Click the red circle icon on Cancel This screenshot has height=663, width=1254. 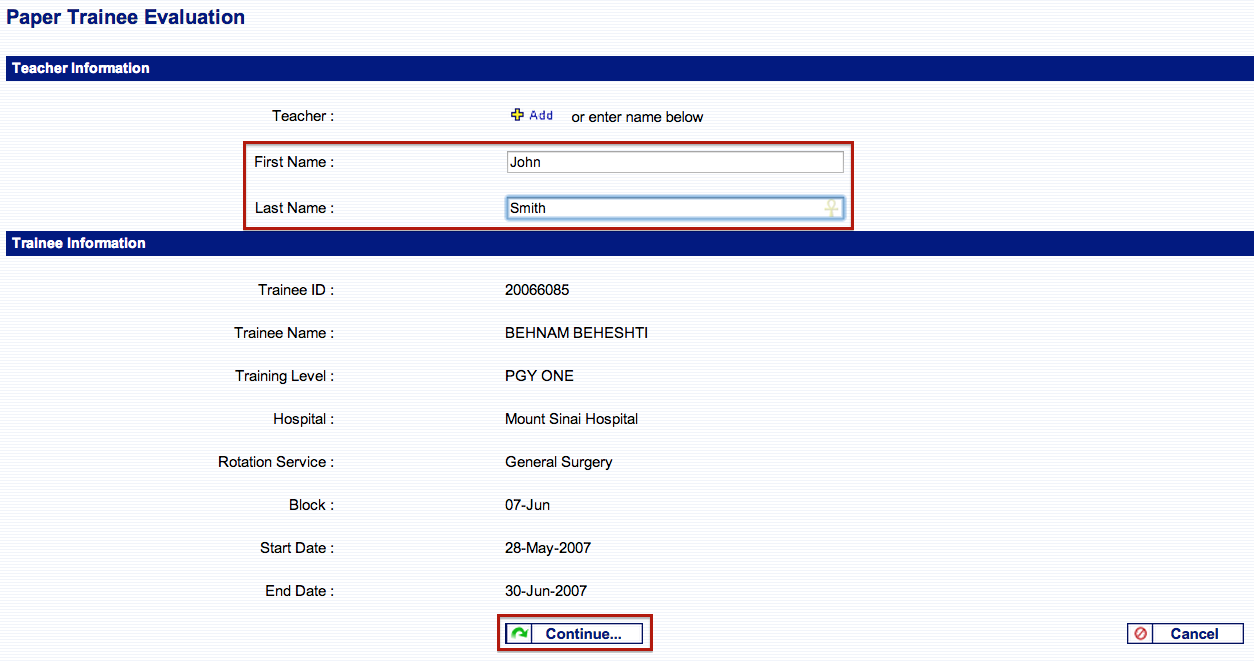pyautogui.click(x=1140, y=634)
